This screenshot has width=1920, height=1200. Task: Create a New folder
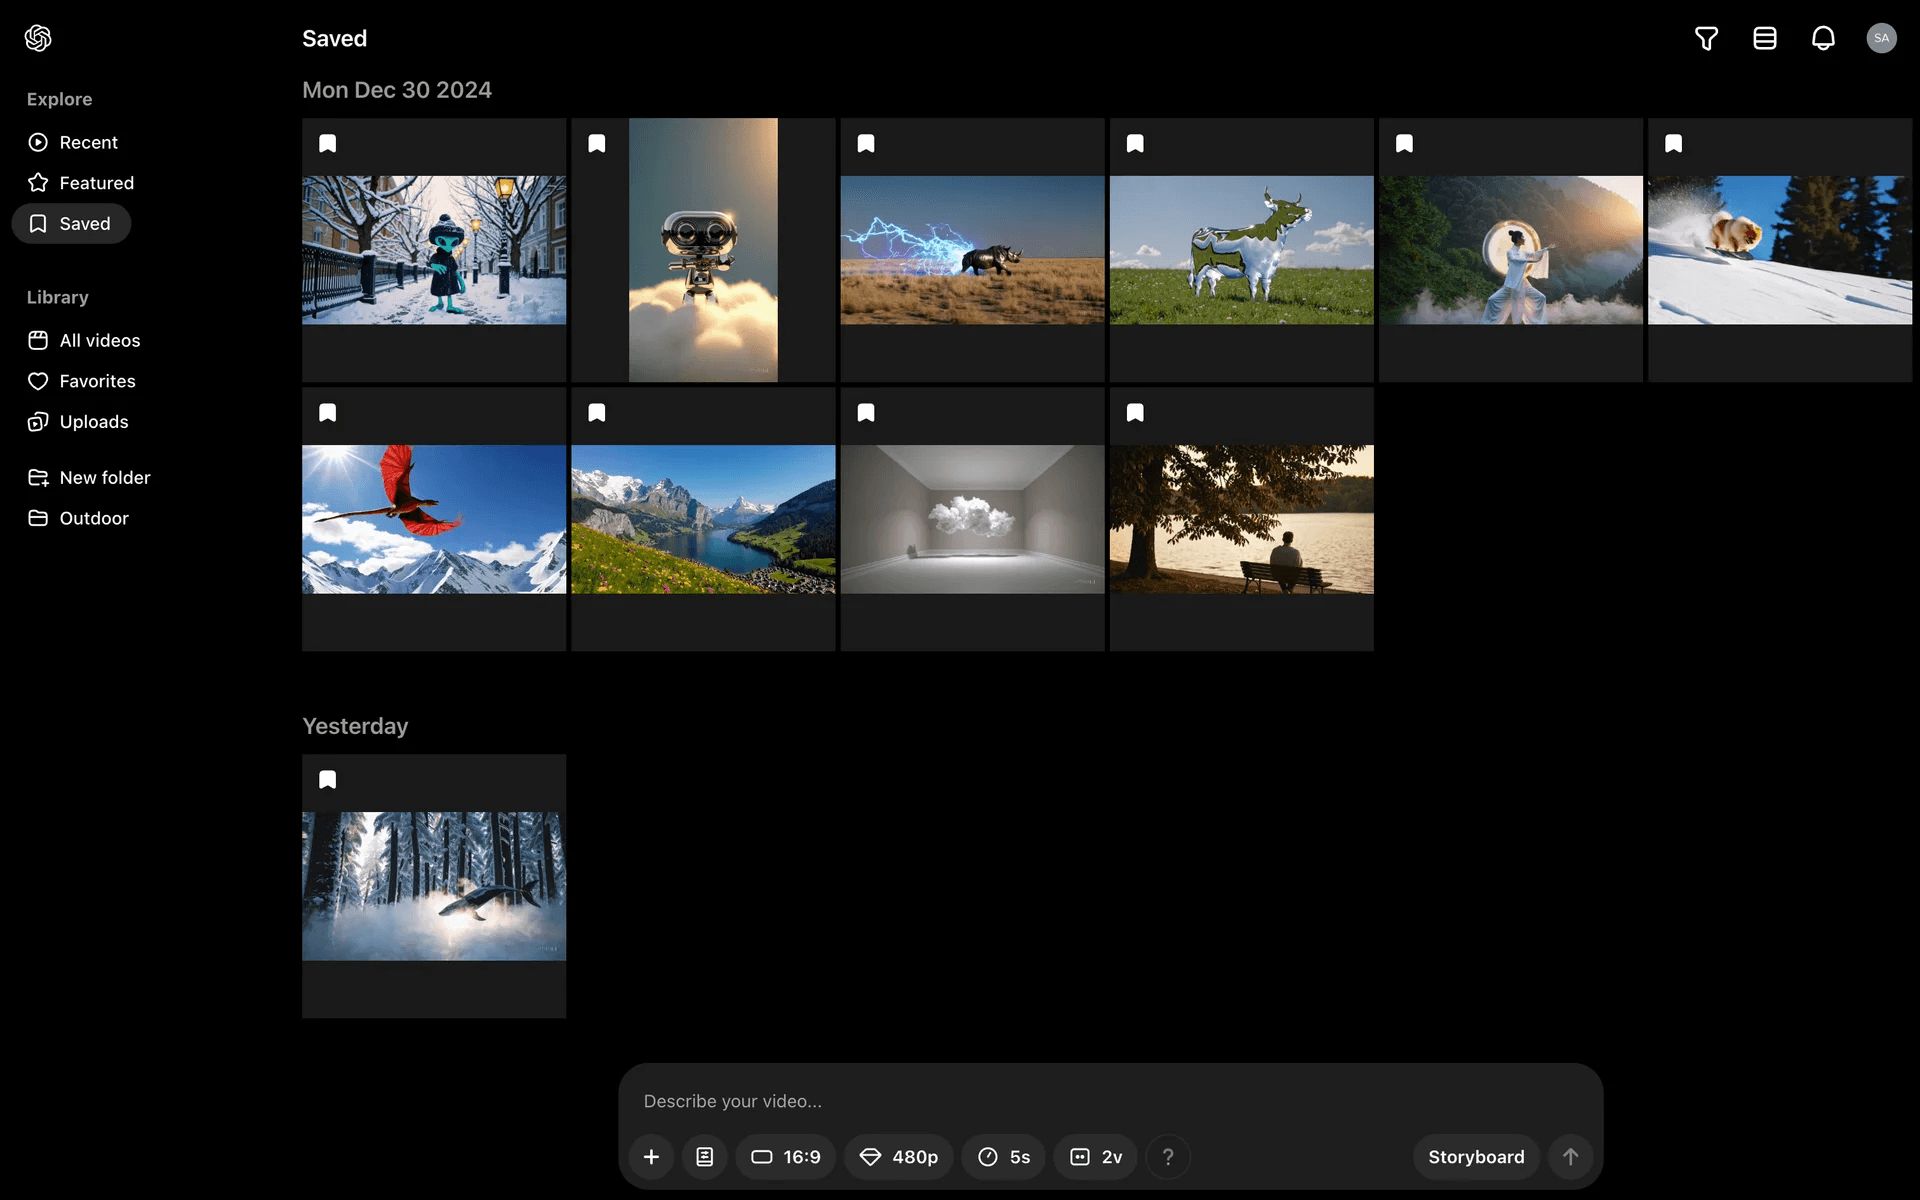coord(104,478)
